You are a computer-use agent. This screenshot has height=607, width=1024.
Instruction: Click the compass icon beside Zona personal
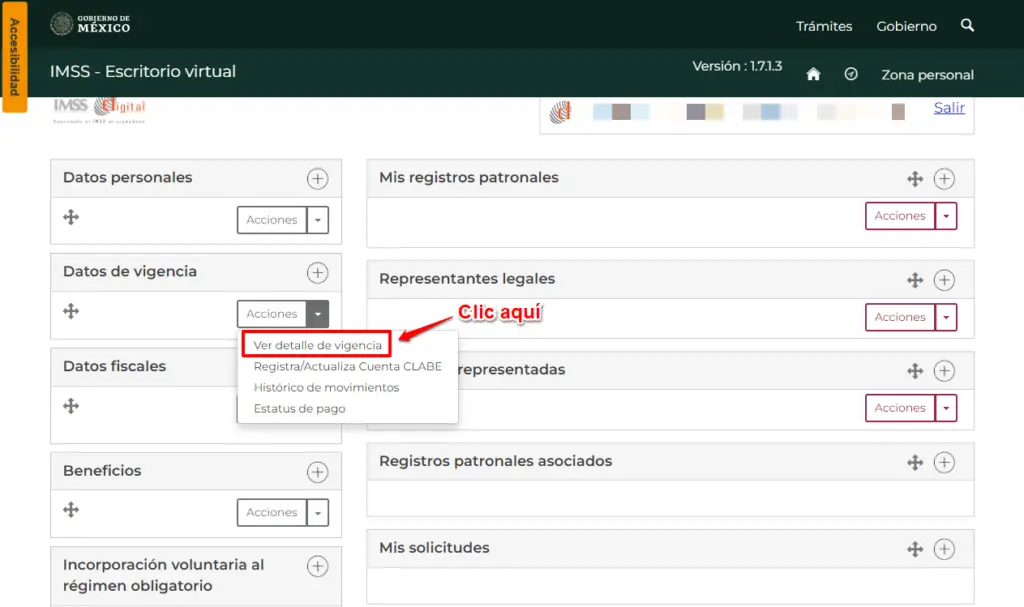point(850,74)
